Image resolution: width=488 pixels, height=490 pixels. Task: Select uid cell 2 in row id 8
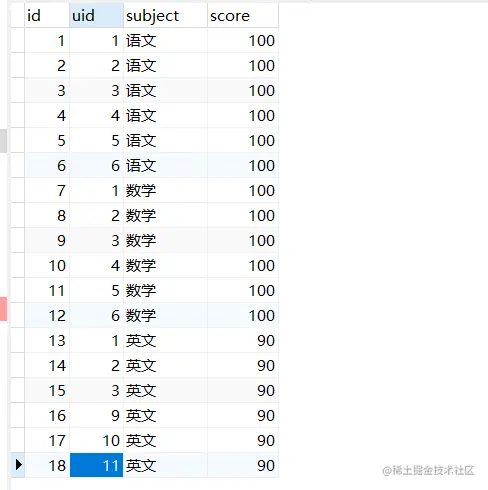(x=96, y=215)
